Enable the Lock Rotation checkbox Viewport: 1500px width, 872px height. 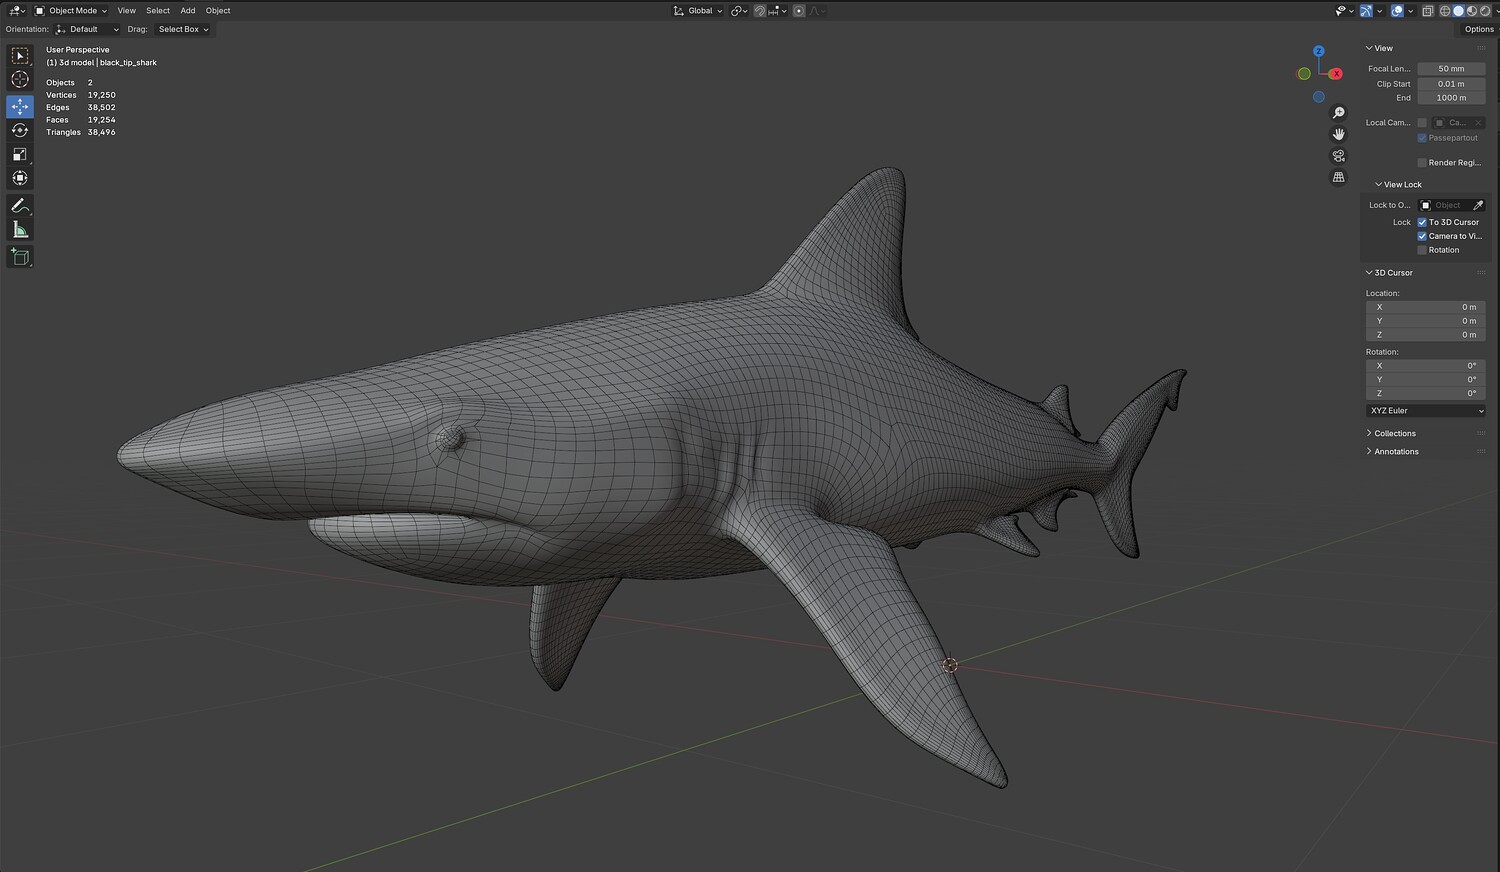(1422, 250)
